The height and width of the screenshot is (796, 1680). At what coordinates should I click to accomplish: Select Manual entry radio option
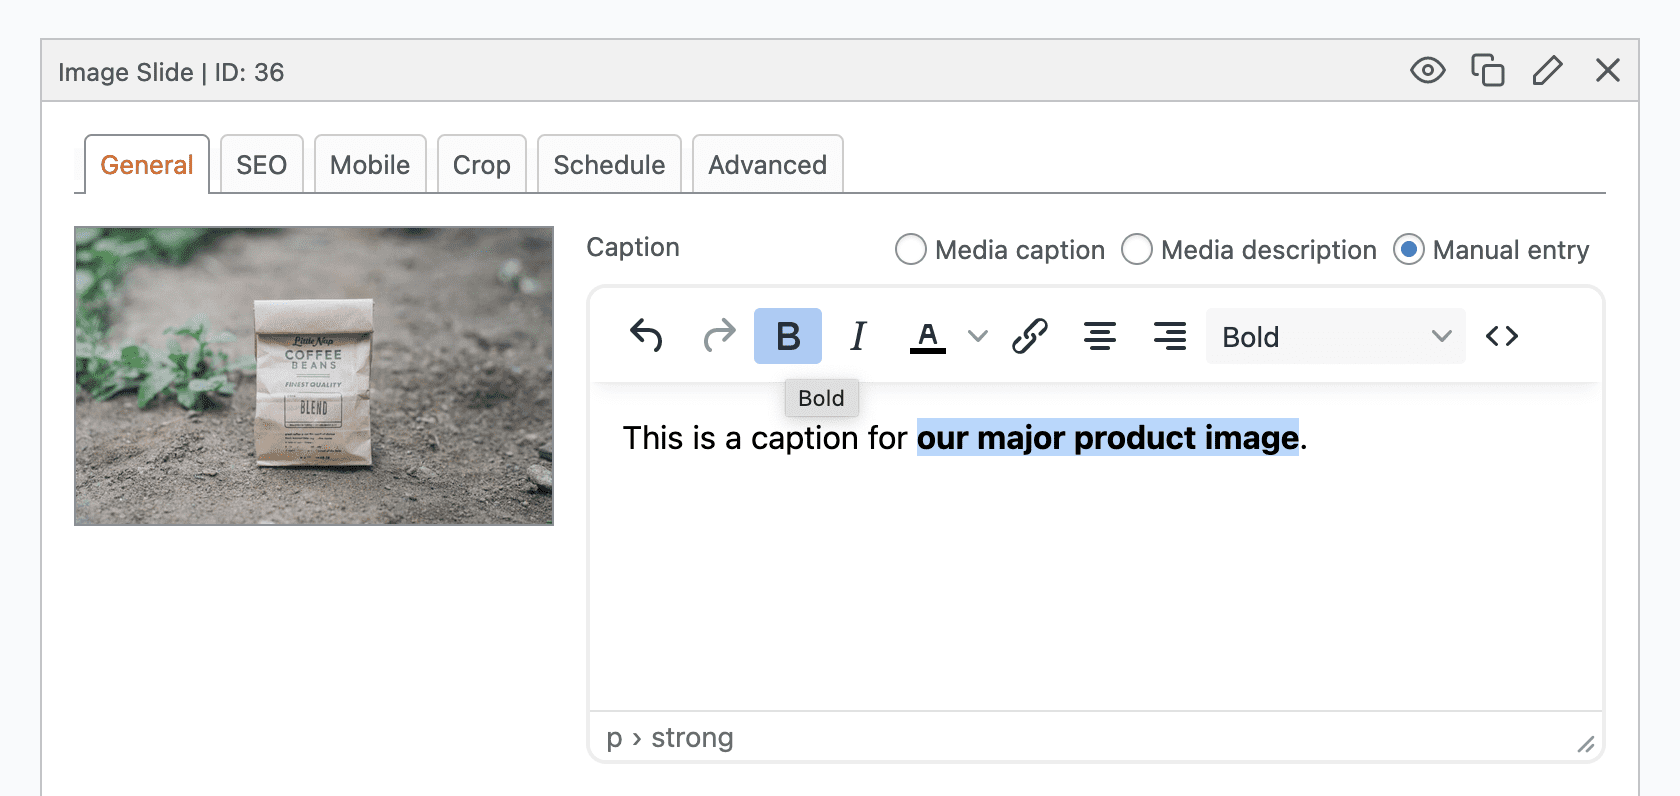pyautogui.click(x=1408, y=249)
